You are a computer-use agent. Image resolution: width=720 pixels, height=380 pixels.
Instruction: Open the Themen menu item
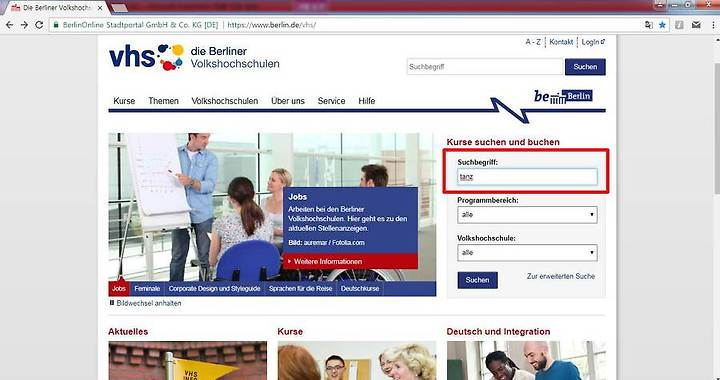click(x=163, y=101)
